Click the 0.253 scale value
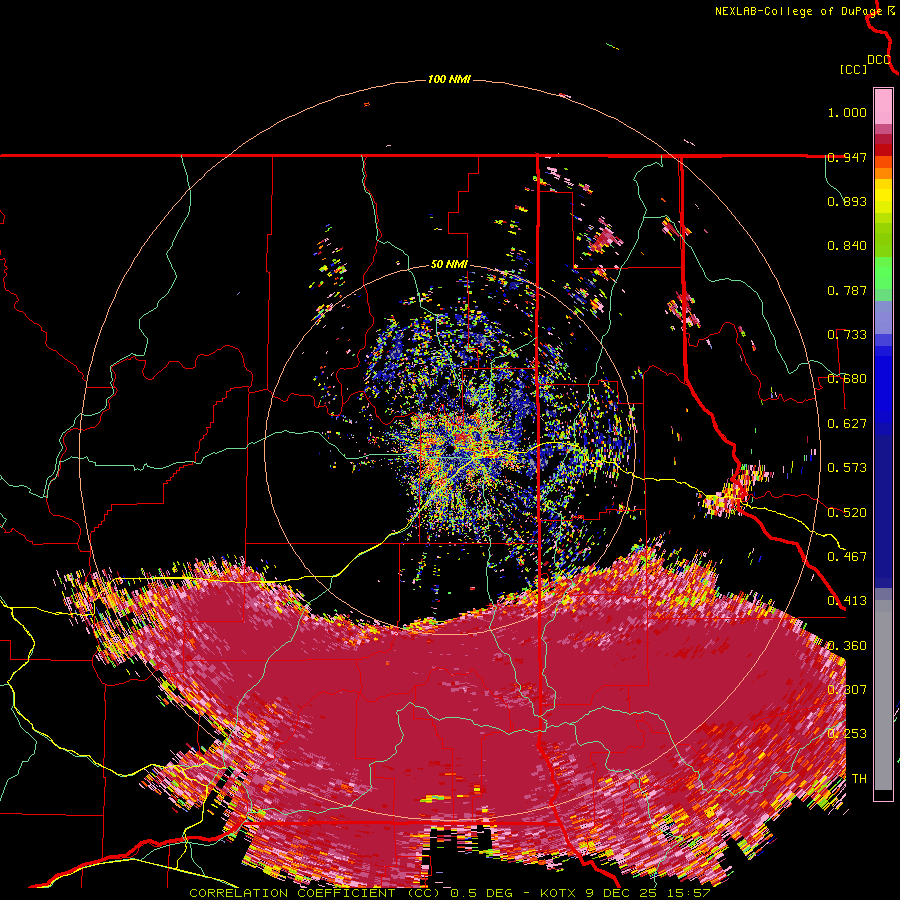This screenshot has height=900, width=900. click(x=847, y=734)
